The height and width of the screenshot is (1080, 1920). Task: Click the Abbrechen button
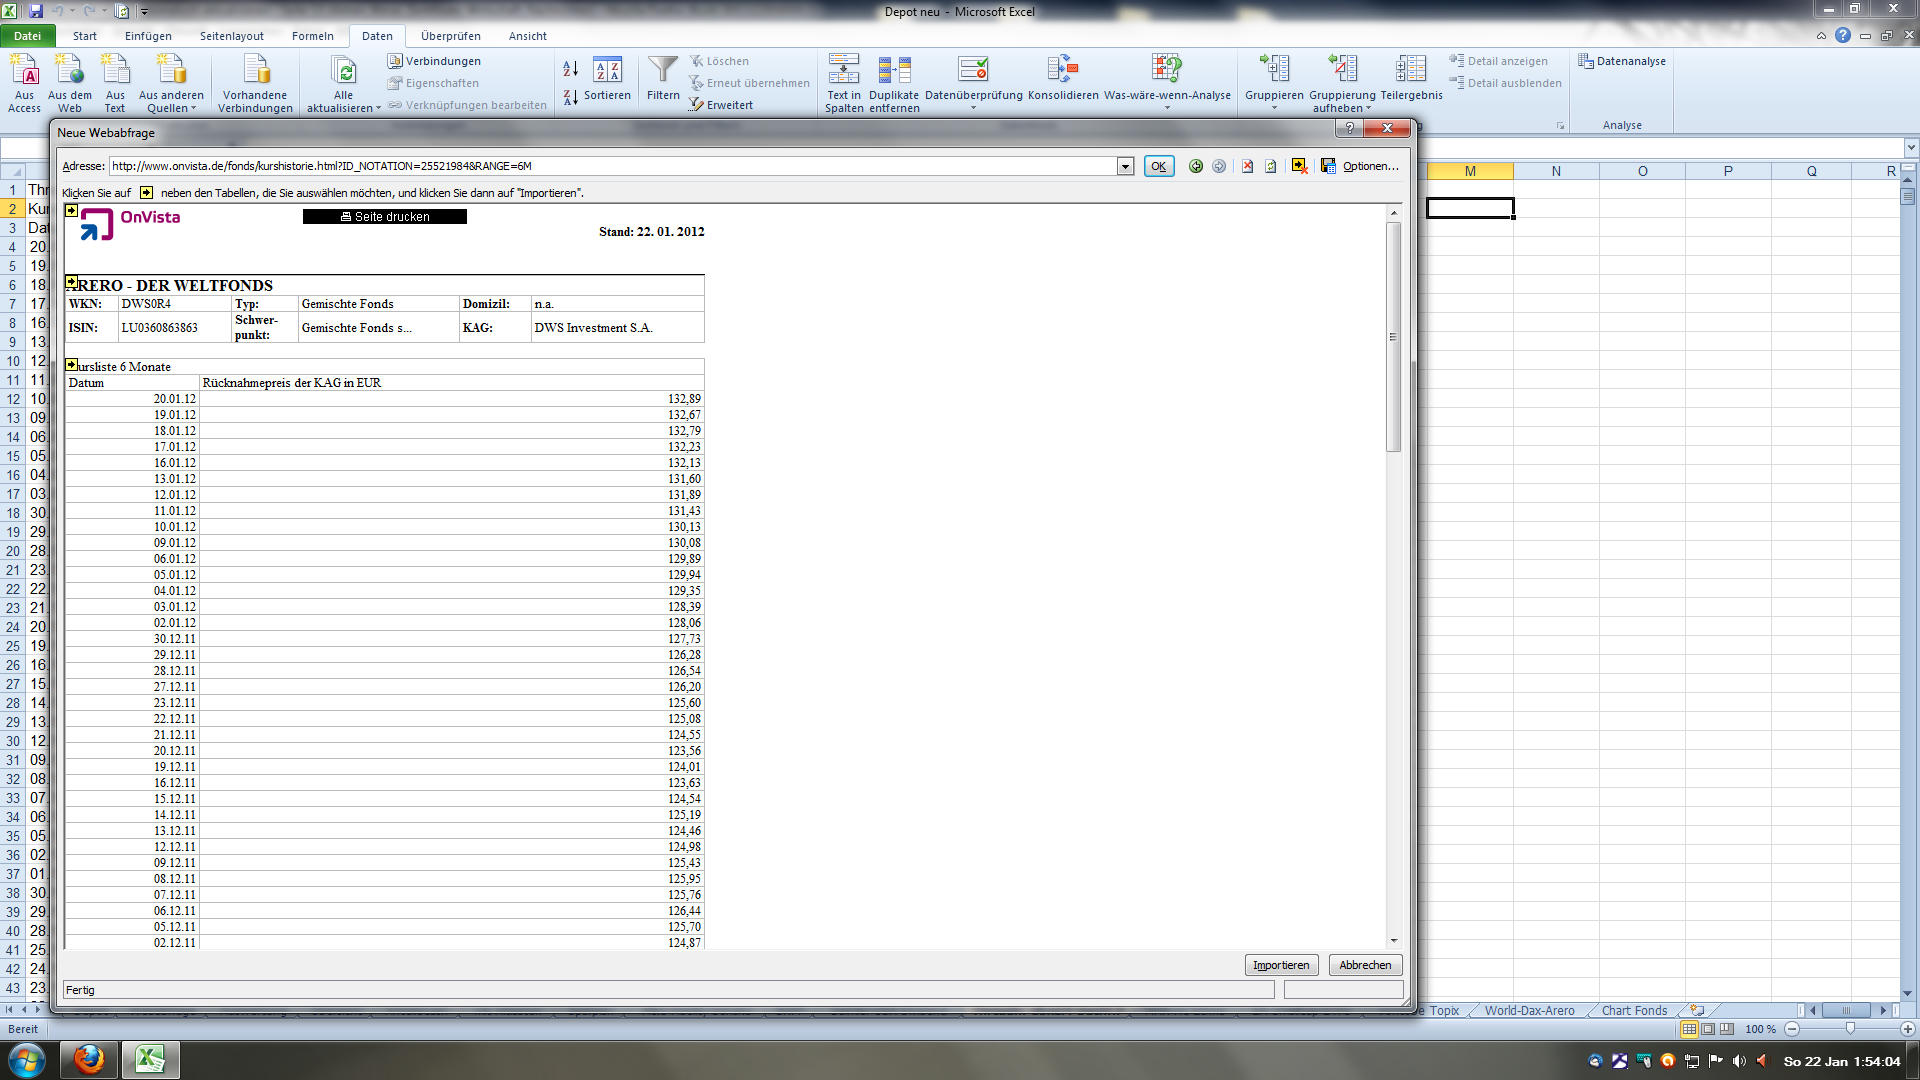point(1365,965)
